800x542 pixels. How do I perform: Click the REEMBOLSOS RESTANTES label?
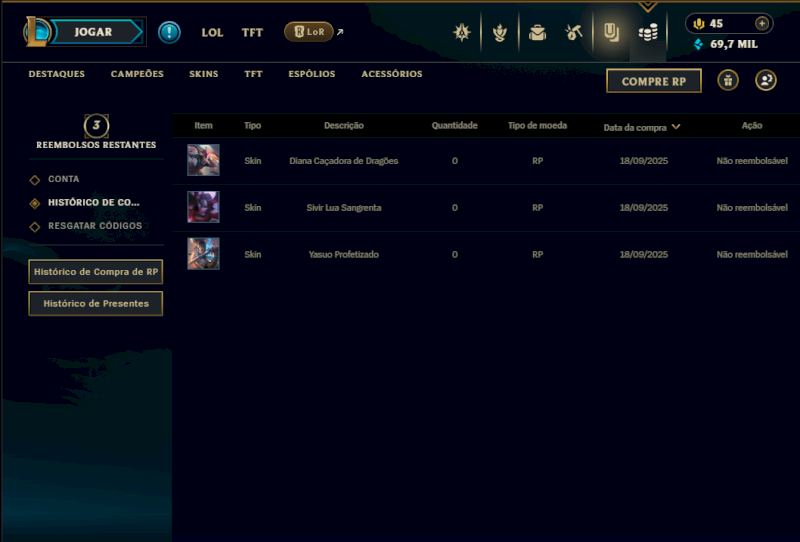pyautogui.click(x=96, y=145)
